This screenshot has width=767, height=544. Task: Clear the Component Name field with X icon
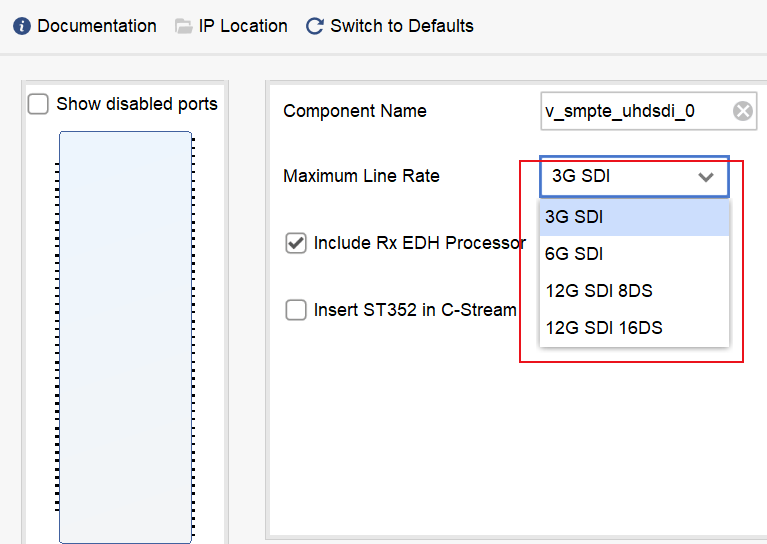[x=743, y=111]
